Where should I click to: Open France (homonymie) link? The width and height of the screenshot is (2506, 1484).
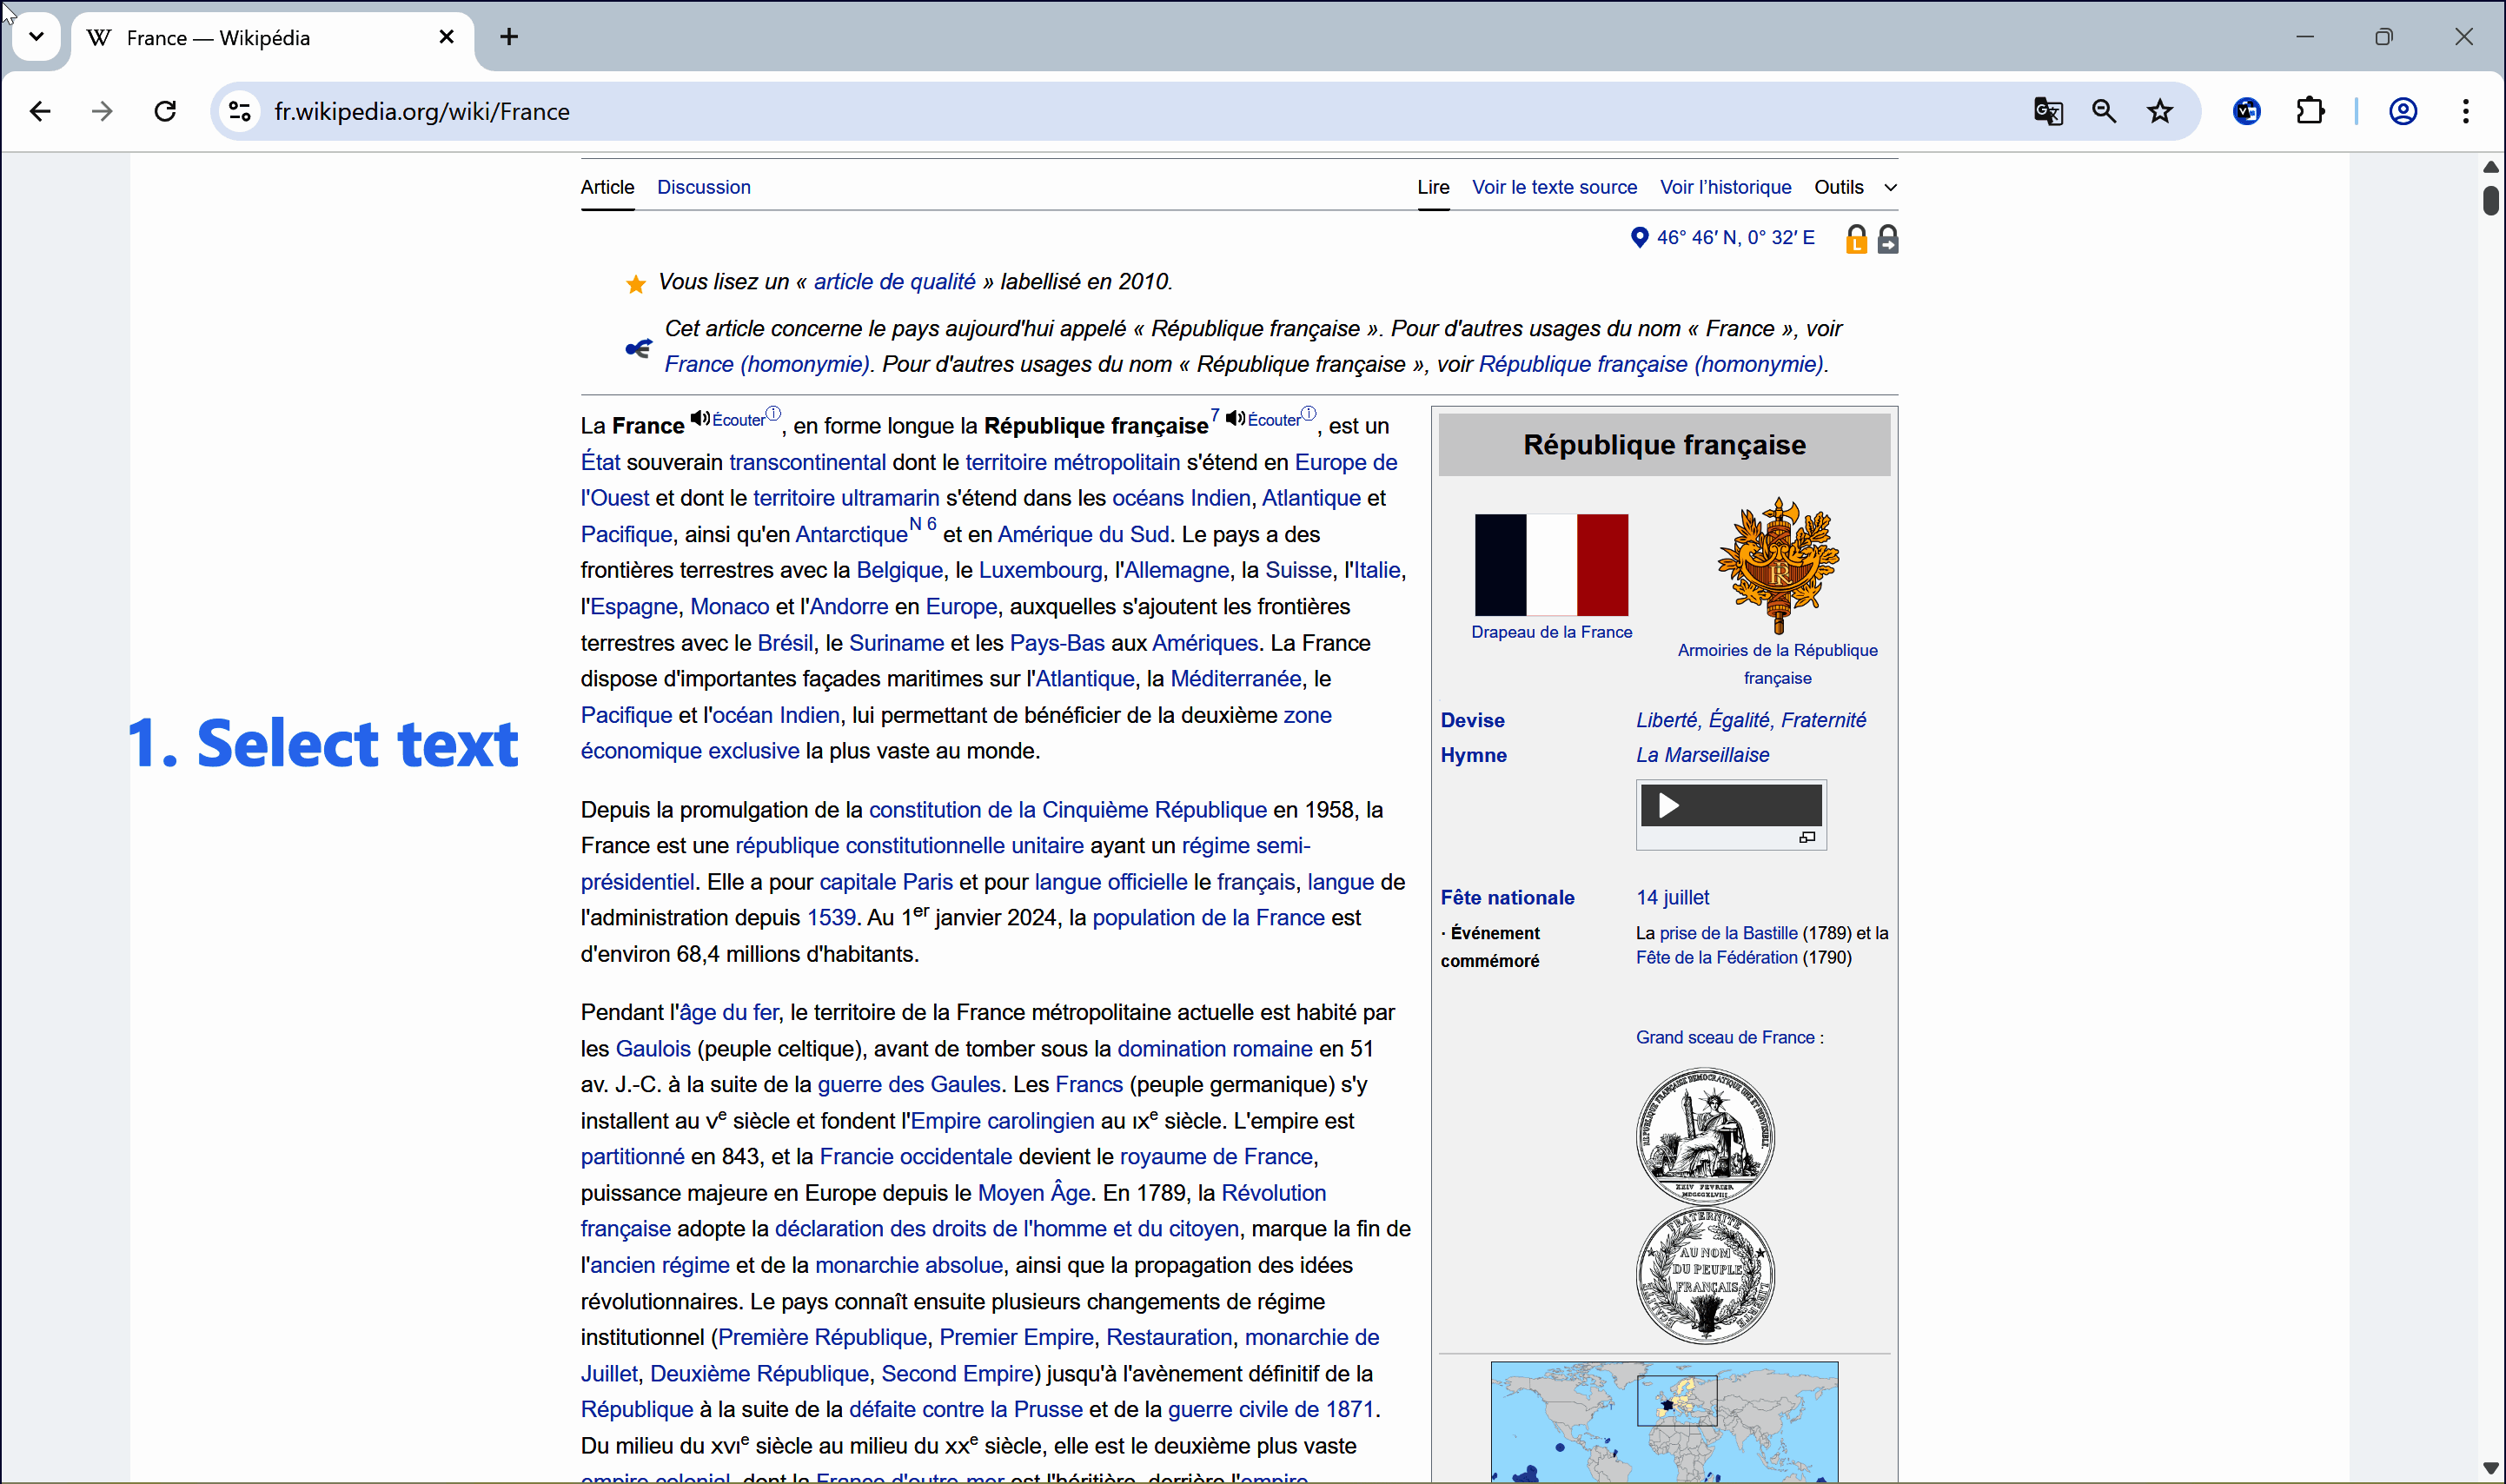766,364
